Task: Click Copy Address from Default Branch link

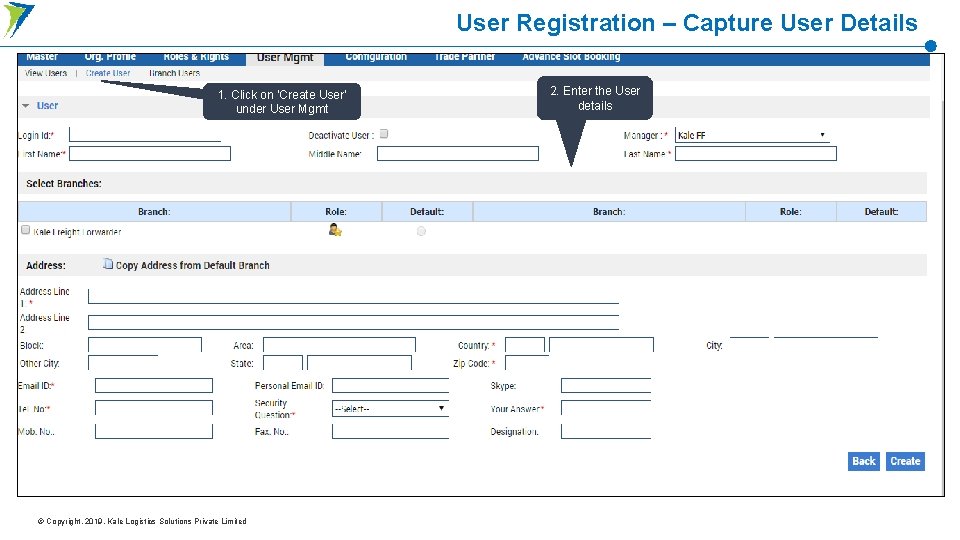Action: point(192,265)
